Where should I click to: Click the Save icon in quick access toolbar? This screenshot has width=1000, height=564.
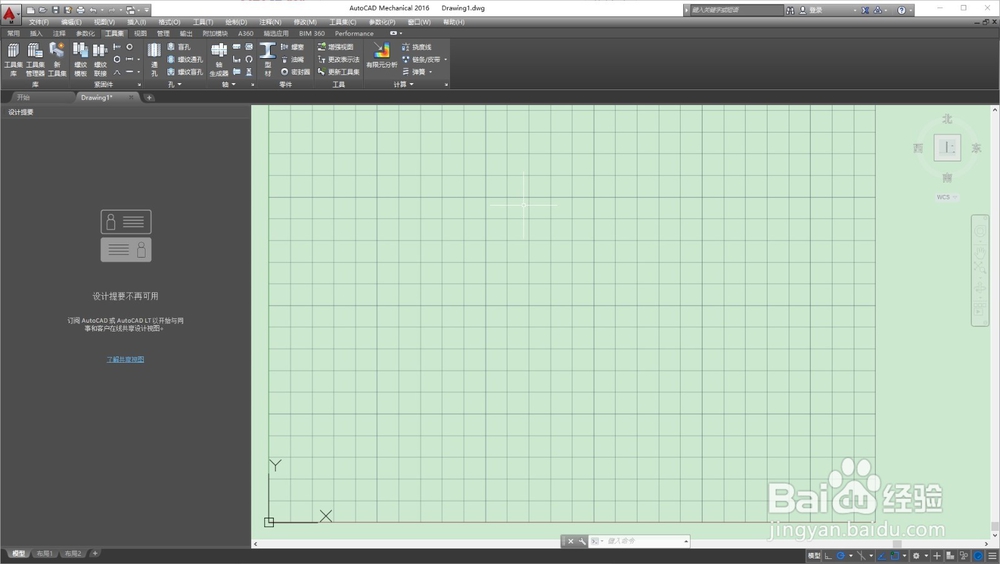(x=55, y=10)
